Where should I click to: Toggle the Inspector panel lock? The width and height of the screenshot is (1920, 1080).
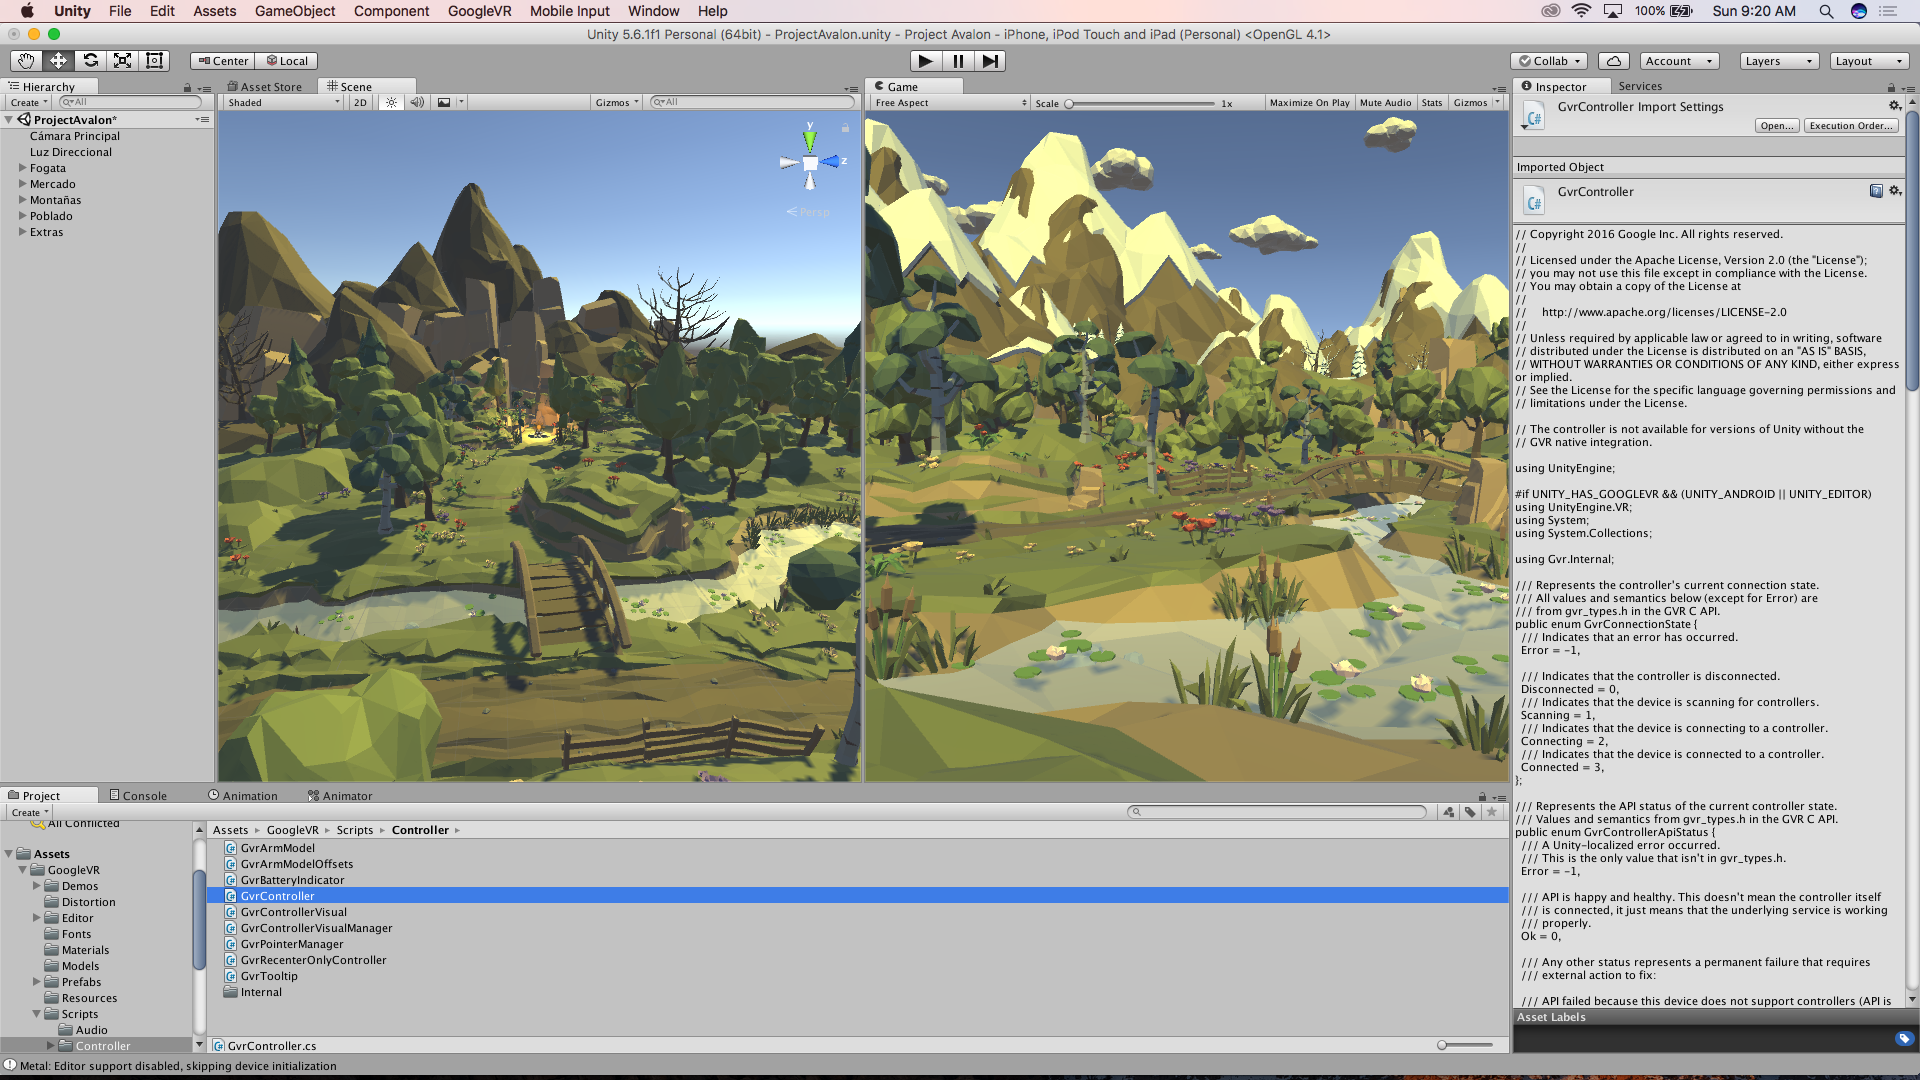(1891, 88)
